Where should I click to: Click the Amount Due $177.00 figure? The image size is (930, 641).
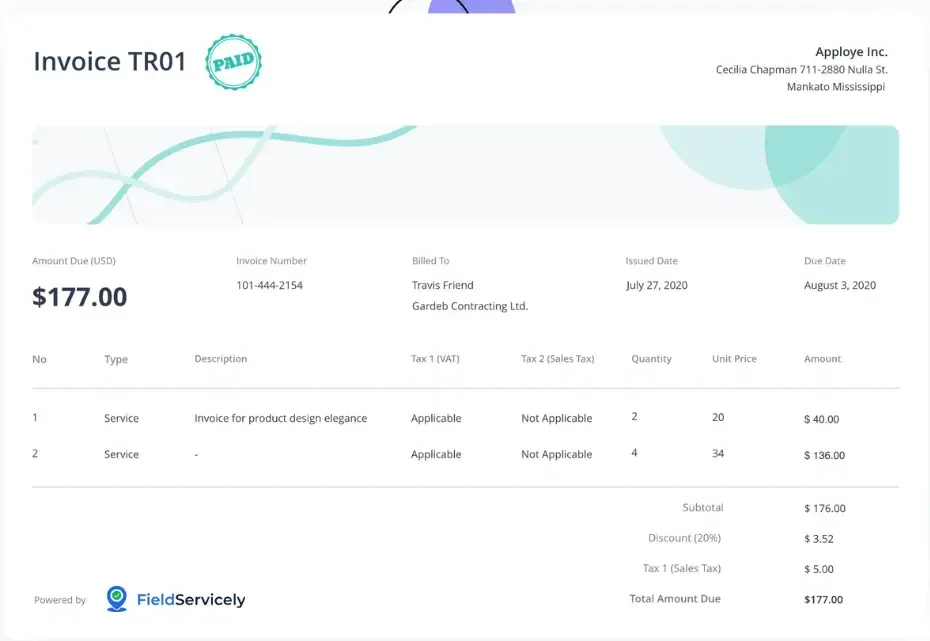click(79, 296)
